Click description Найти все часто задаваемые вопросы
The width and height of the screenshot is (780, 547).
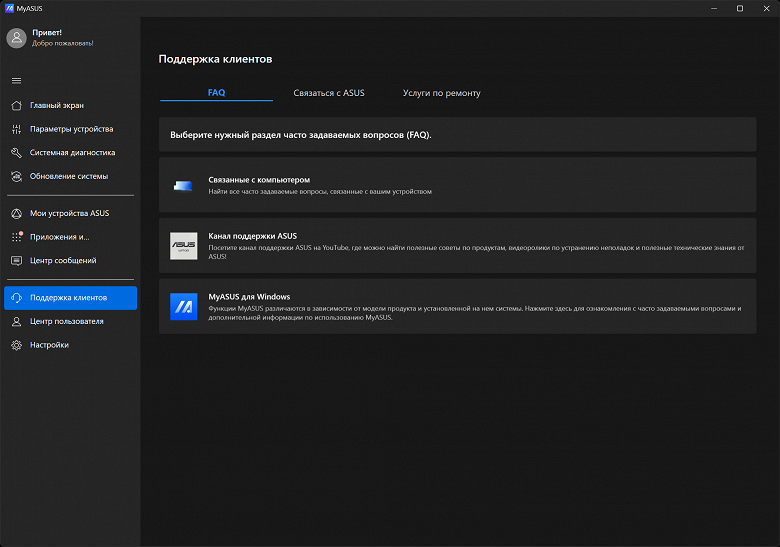click(320, 191)
